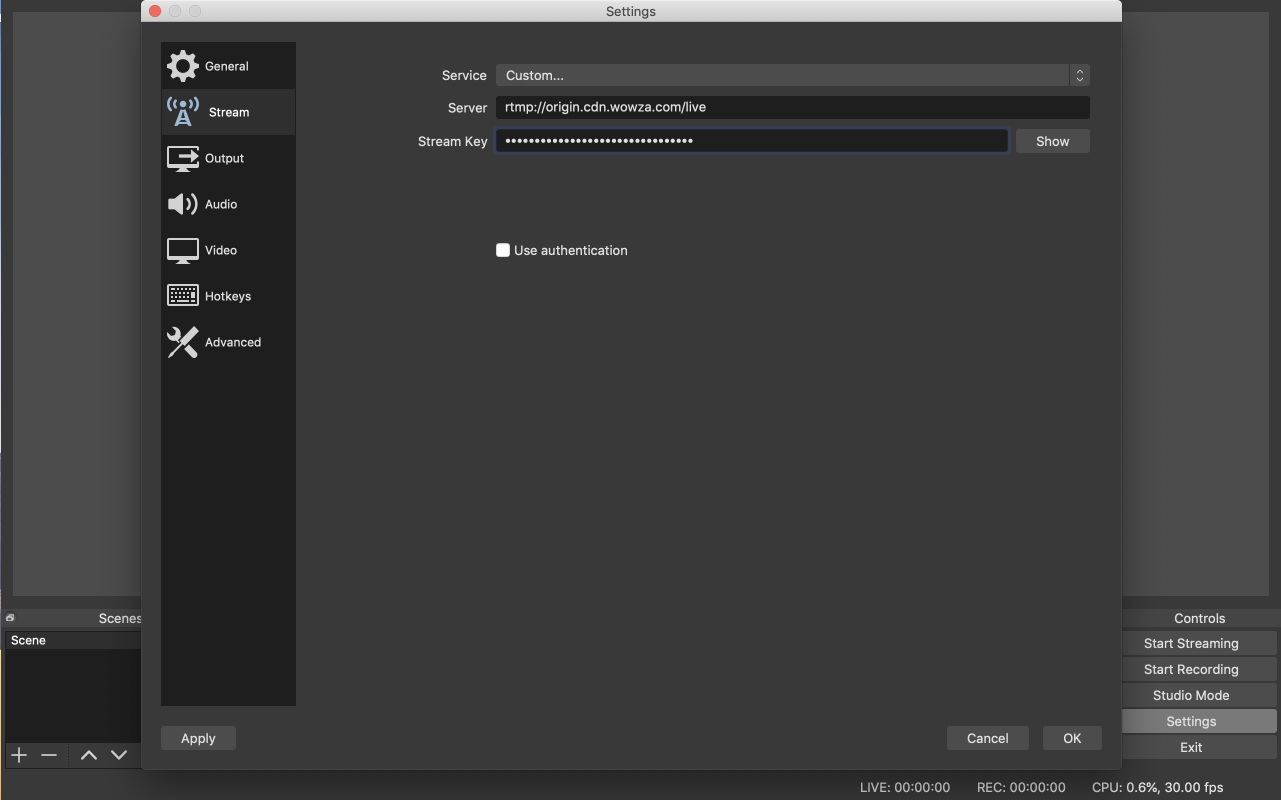Select the Stream antenna icon
The height and width of the screenshot is (800, 1281).
pos(182,112)
